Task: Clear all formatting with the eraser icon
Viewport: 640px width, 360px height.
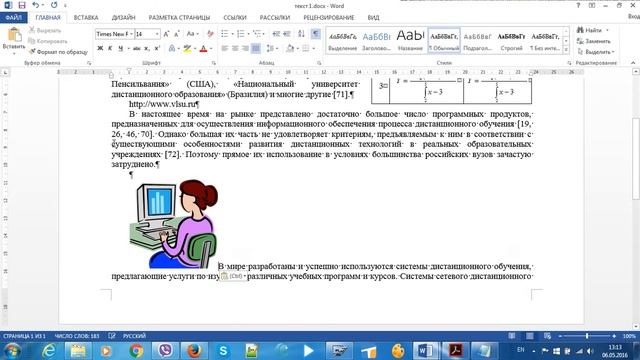Action: coord(210,34)
